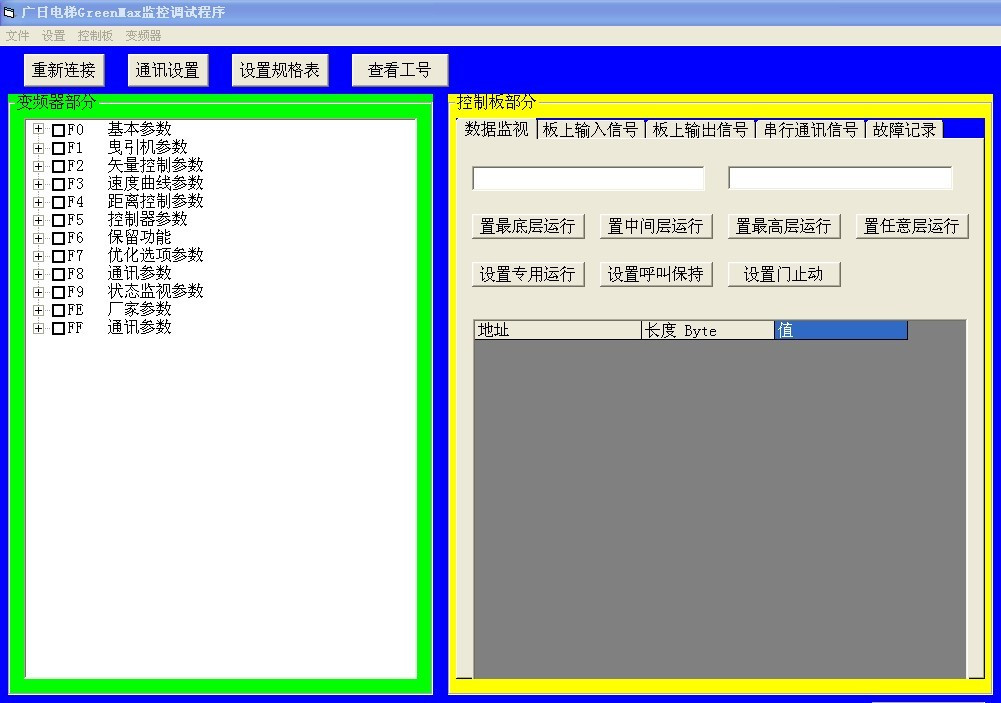The height and width of the screenshot is (703, 1001).
Task: Click the 设置门止动 button
Action: point(784,273)
